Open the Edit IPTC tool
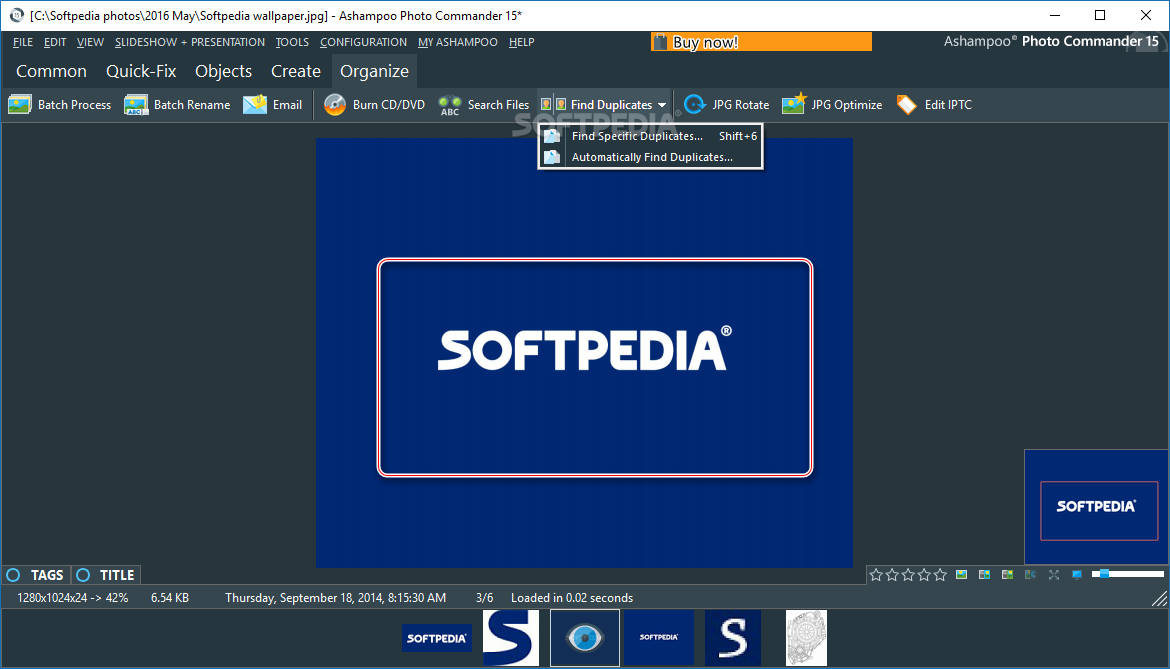 (934, 104)
